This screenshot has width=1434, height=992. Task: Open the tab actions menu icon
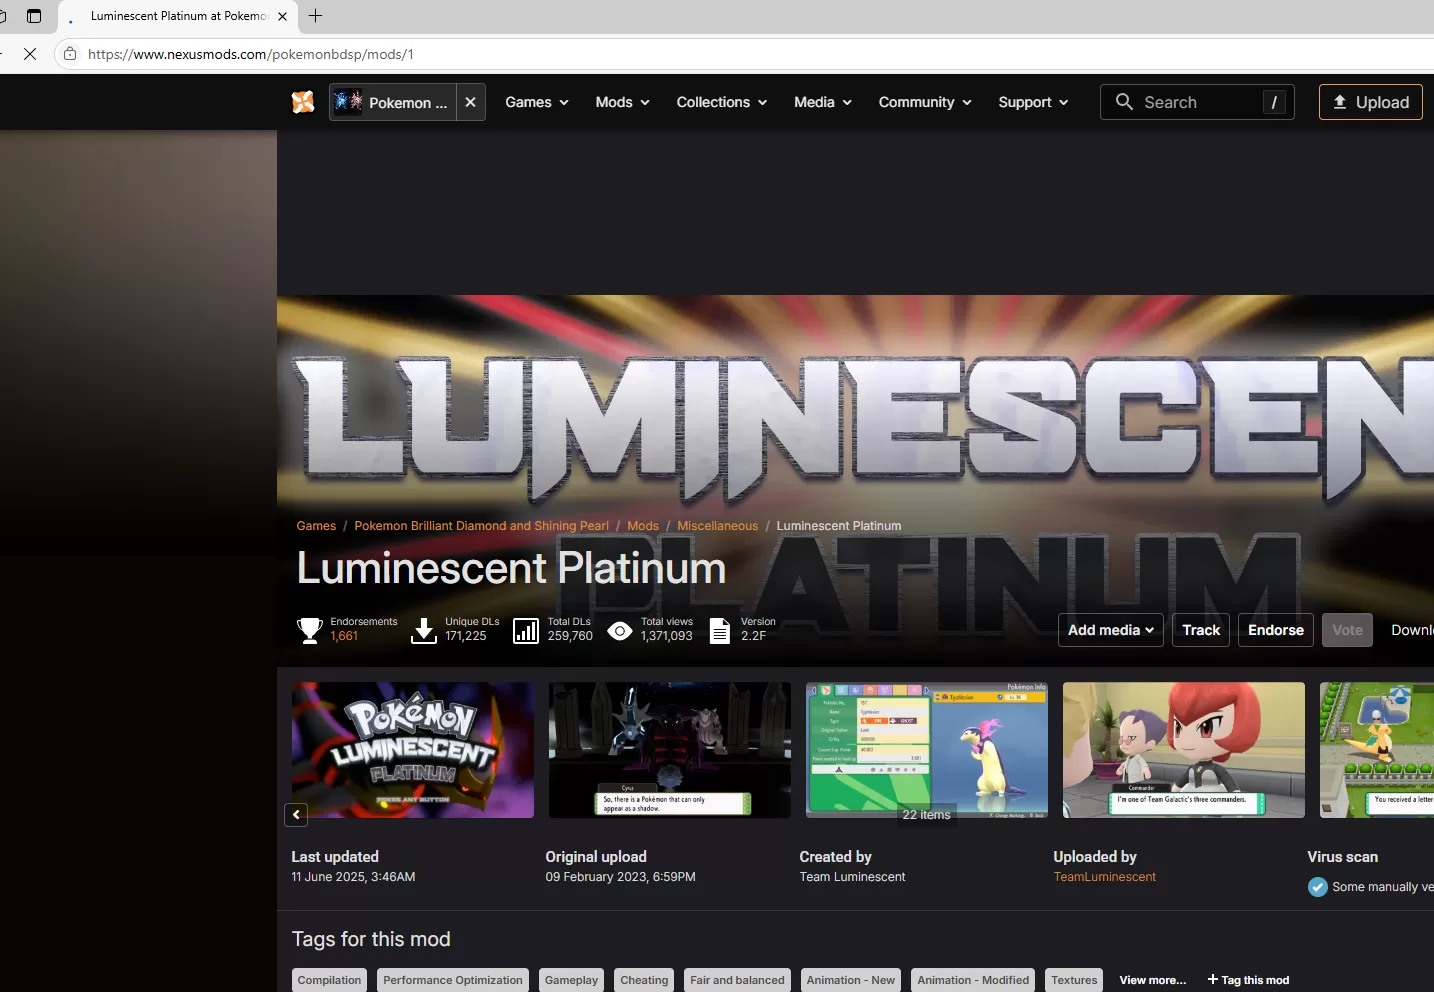tap(34, 16)
